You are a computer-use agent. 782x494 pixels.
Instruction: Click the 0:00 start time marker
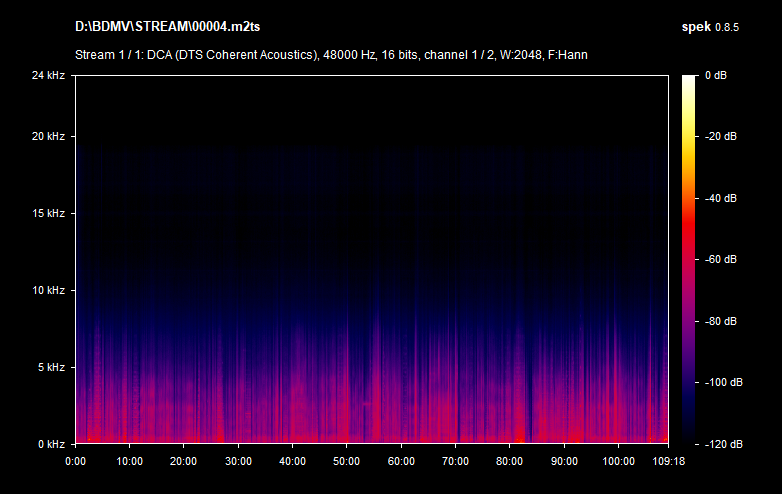click(x=75, y=461)
